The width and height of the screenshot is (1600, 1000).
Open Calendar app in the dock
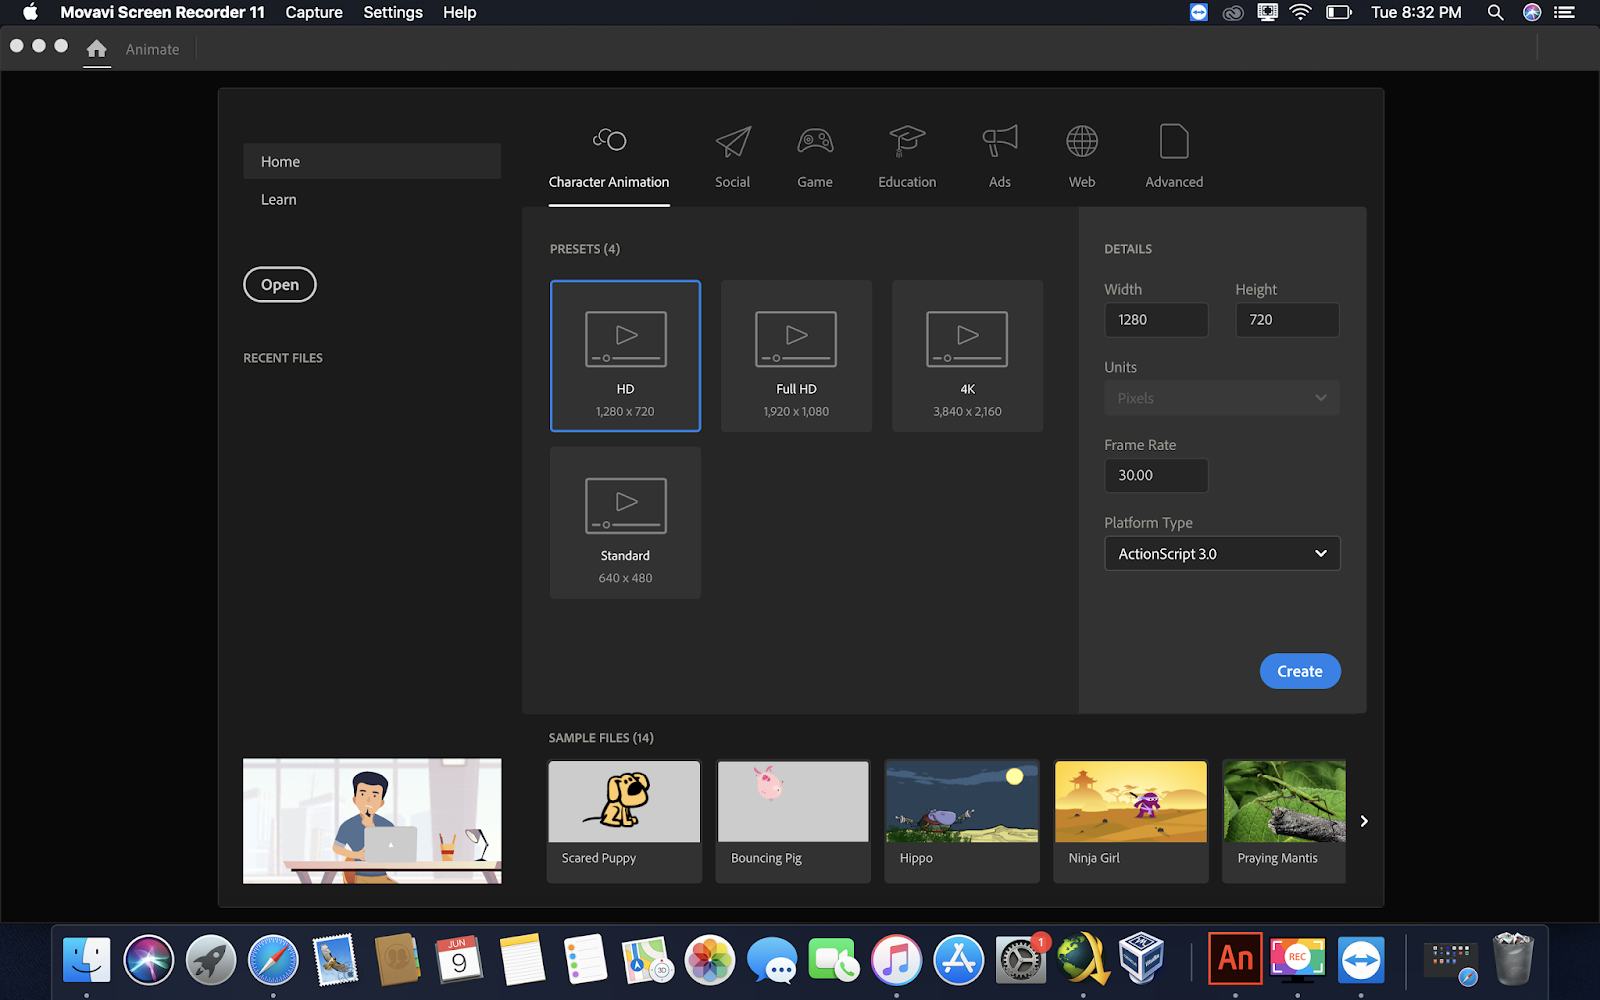(459, 960)
